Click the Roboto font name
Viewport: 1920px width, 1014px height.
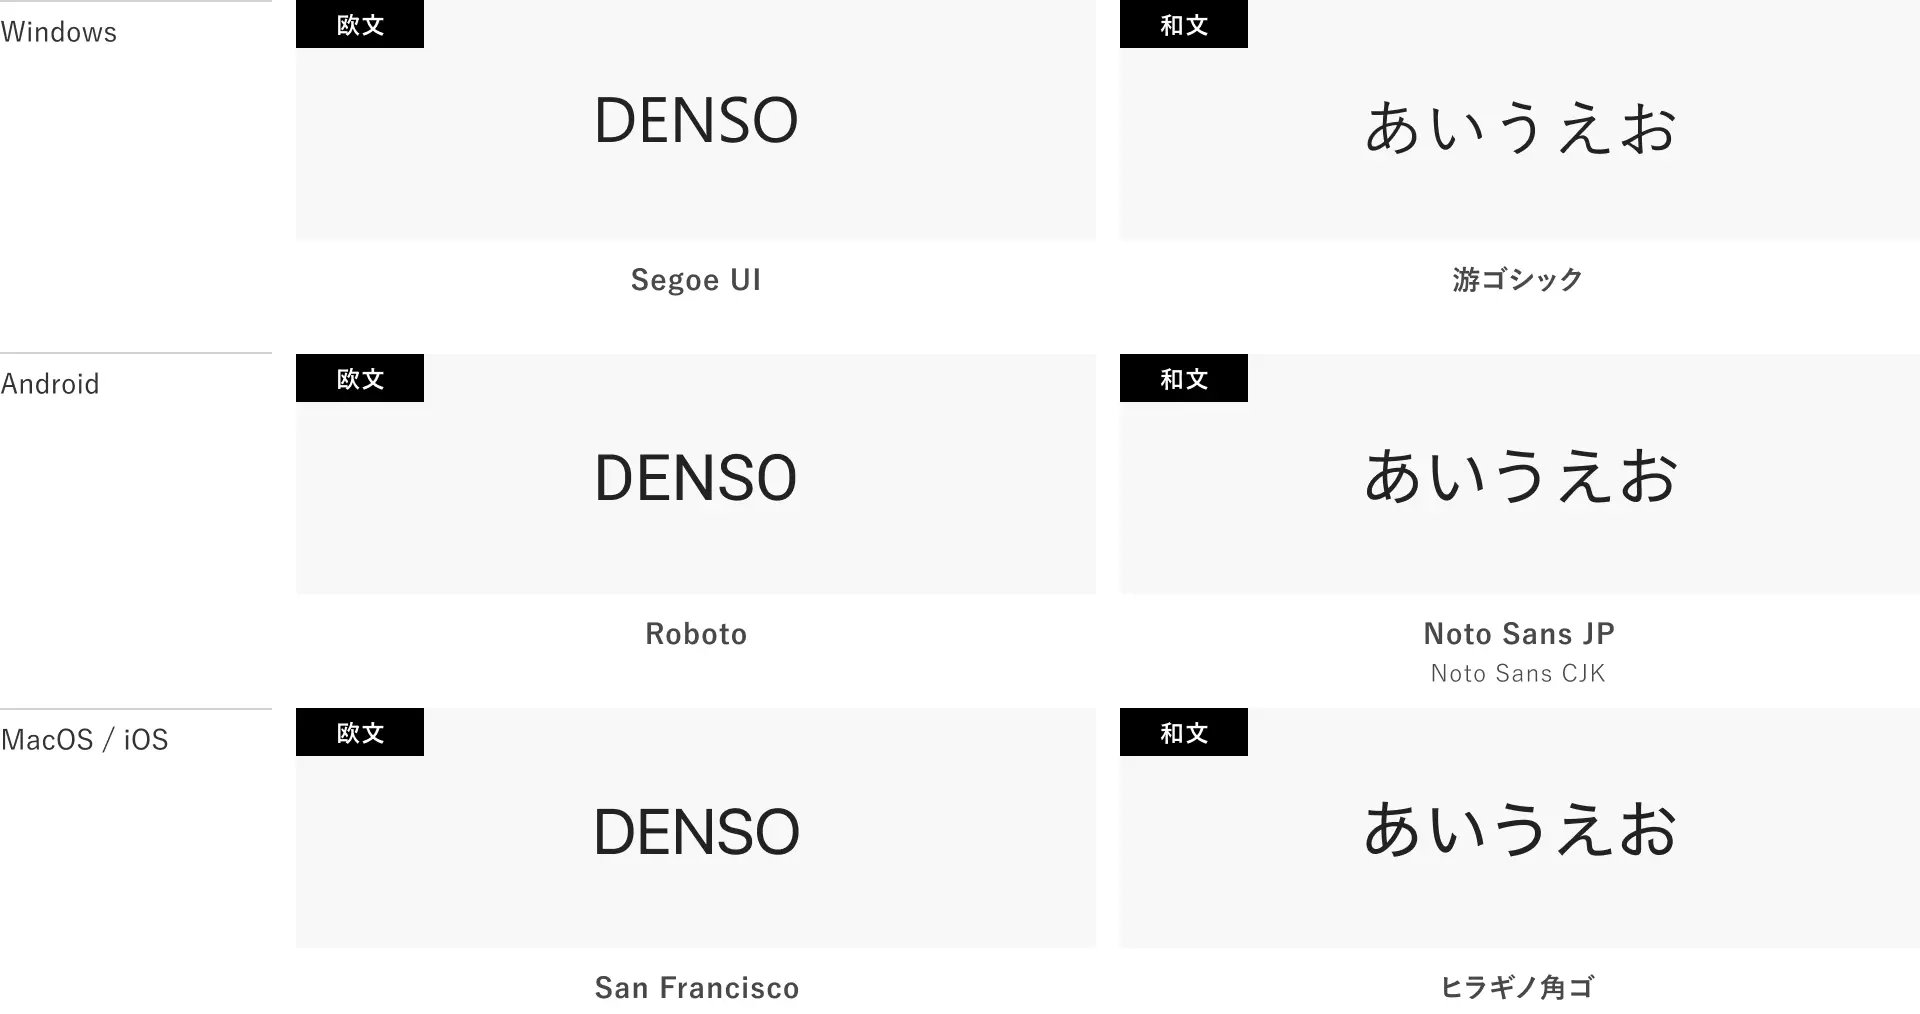[696, 634]
